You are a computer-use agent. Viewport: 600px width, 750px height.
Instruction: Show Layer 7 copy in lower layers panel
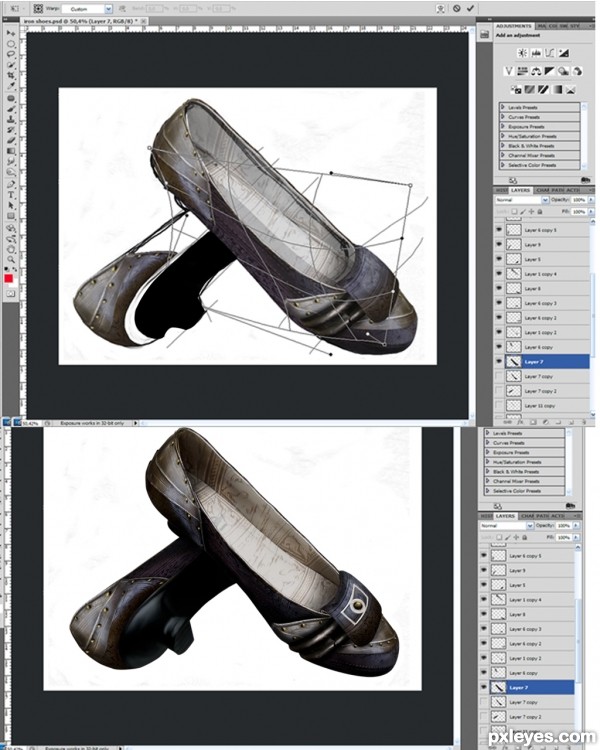tap(484, 702)
